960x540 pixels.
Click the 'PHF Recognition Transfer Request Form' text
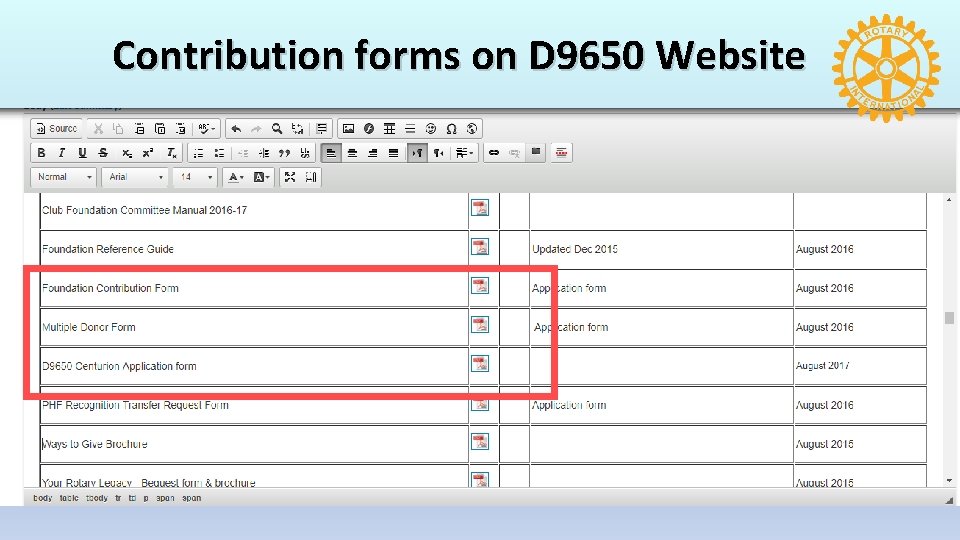coord(135,405)
